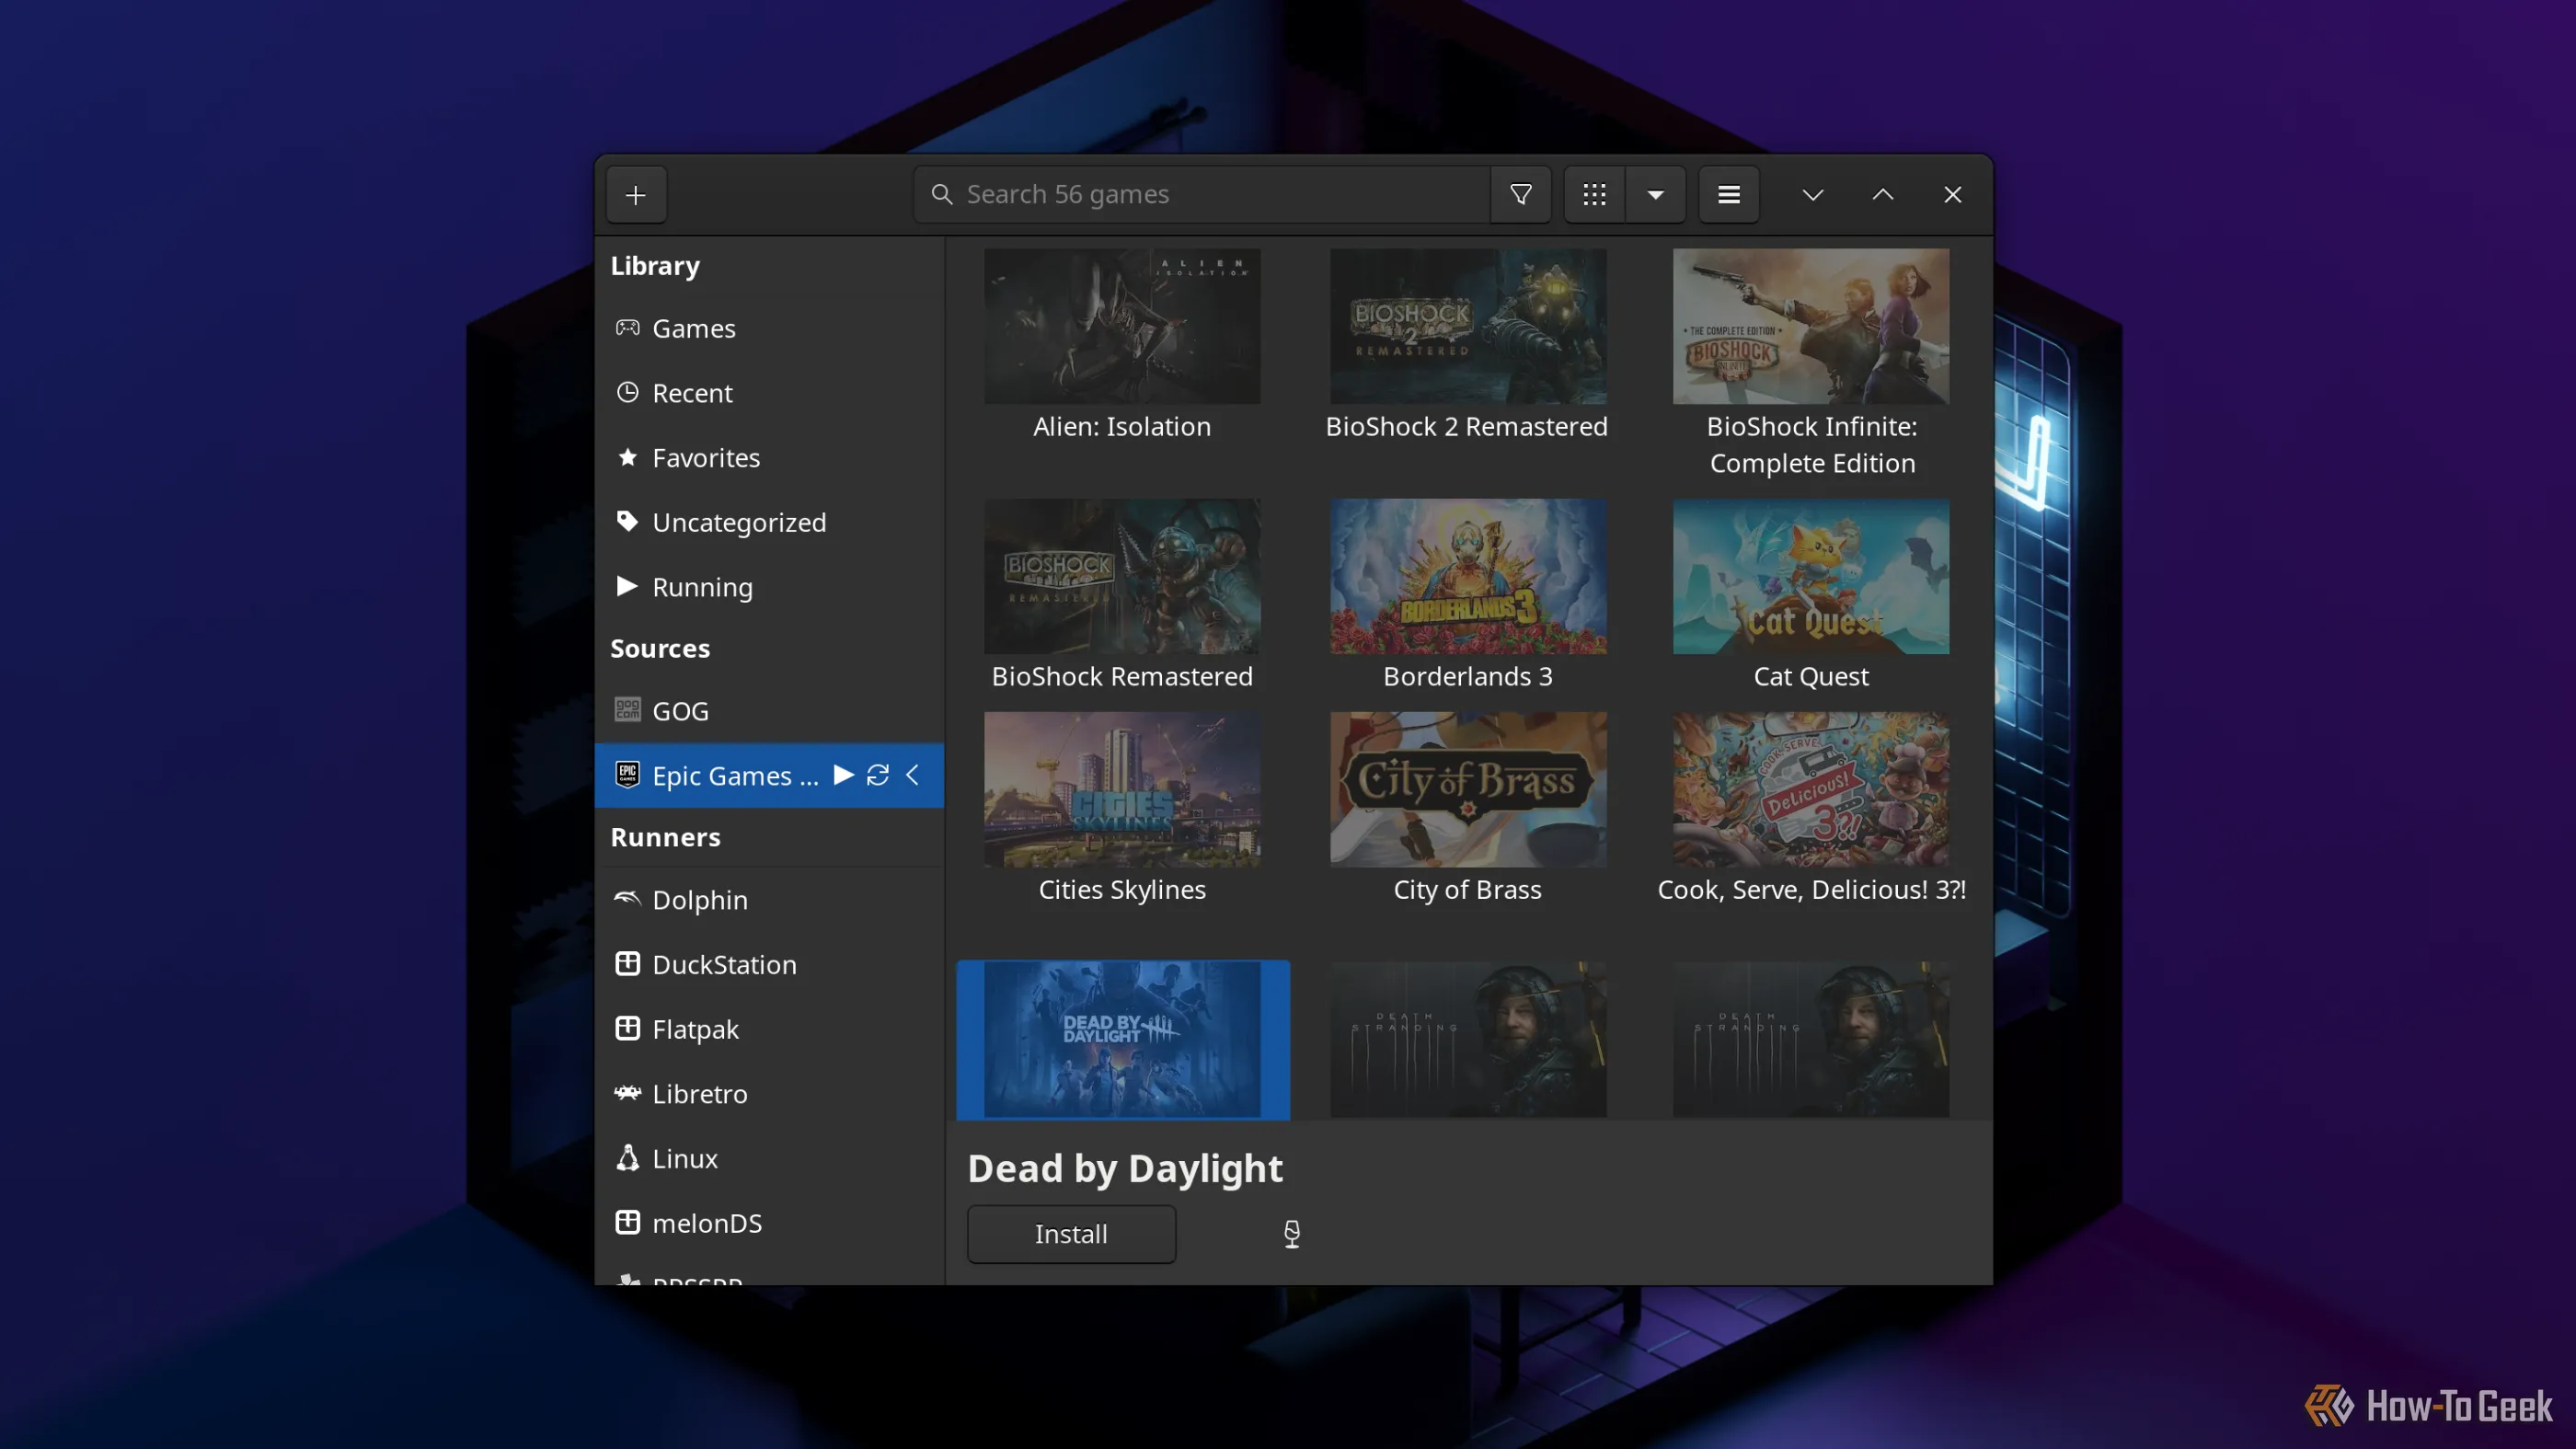Image resolution: width=2576 pixels, height=1449 pixels.
Task: Select the GOG source
Action: click(x=769, y=711)
